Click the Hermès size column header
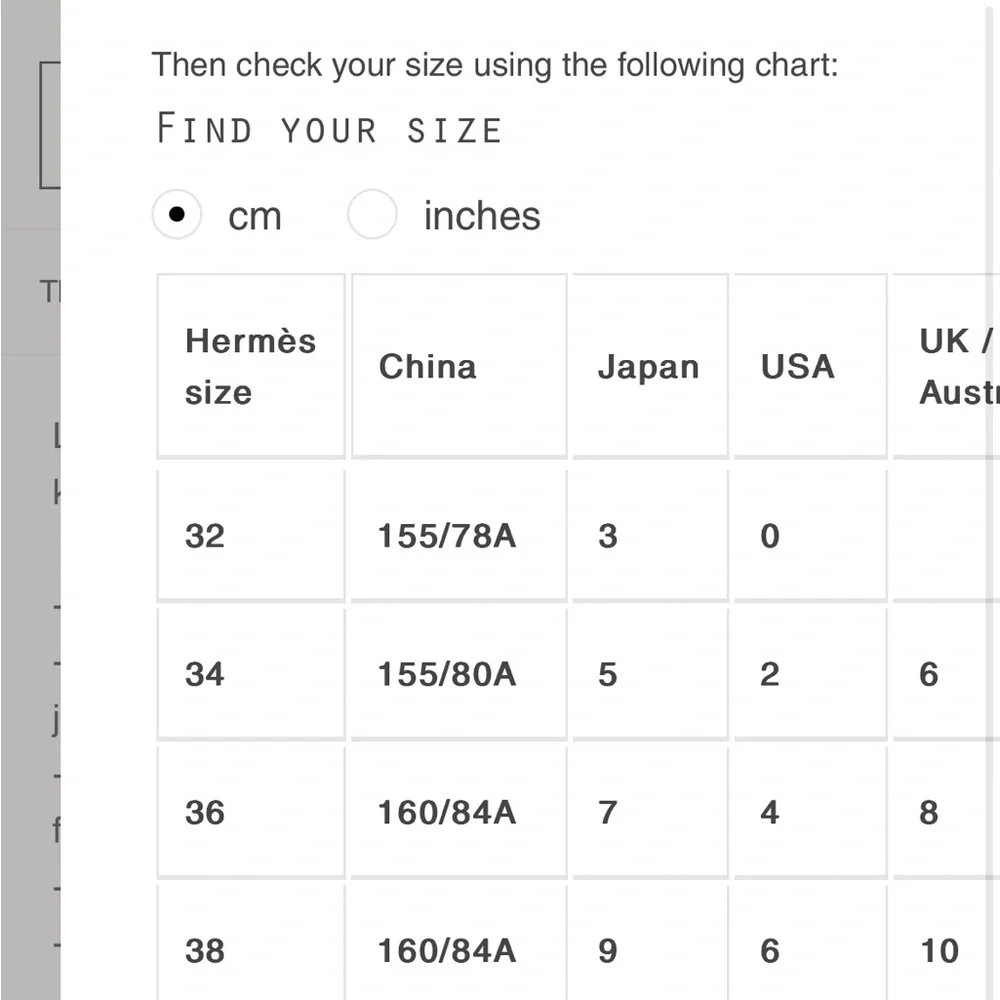 point(251,366)
